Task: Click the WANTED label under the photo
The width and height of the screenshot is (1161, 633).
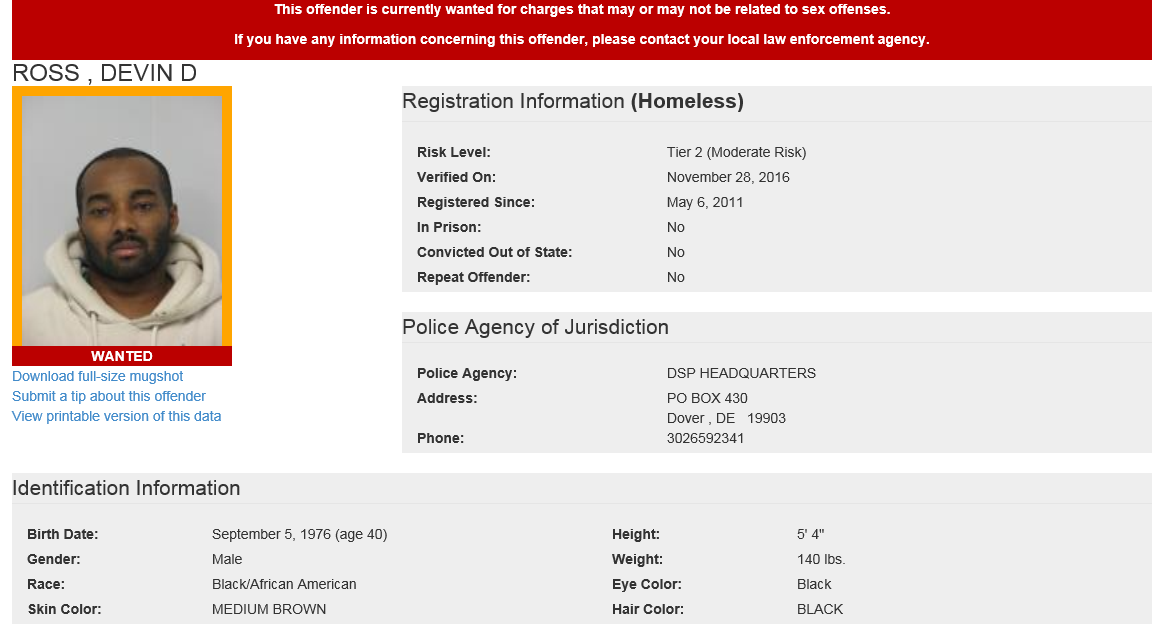Action: [122, 356]
